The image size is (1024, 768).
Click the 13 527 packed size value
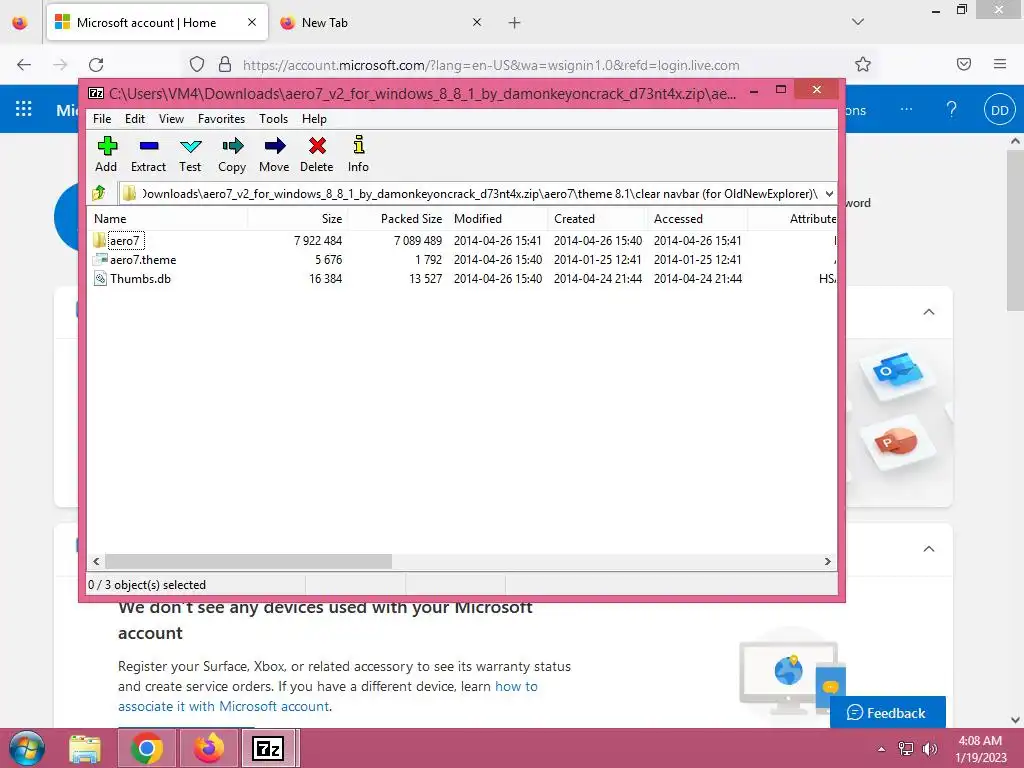(x=426, y=279)
